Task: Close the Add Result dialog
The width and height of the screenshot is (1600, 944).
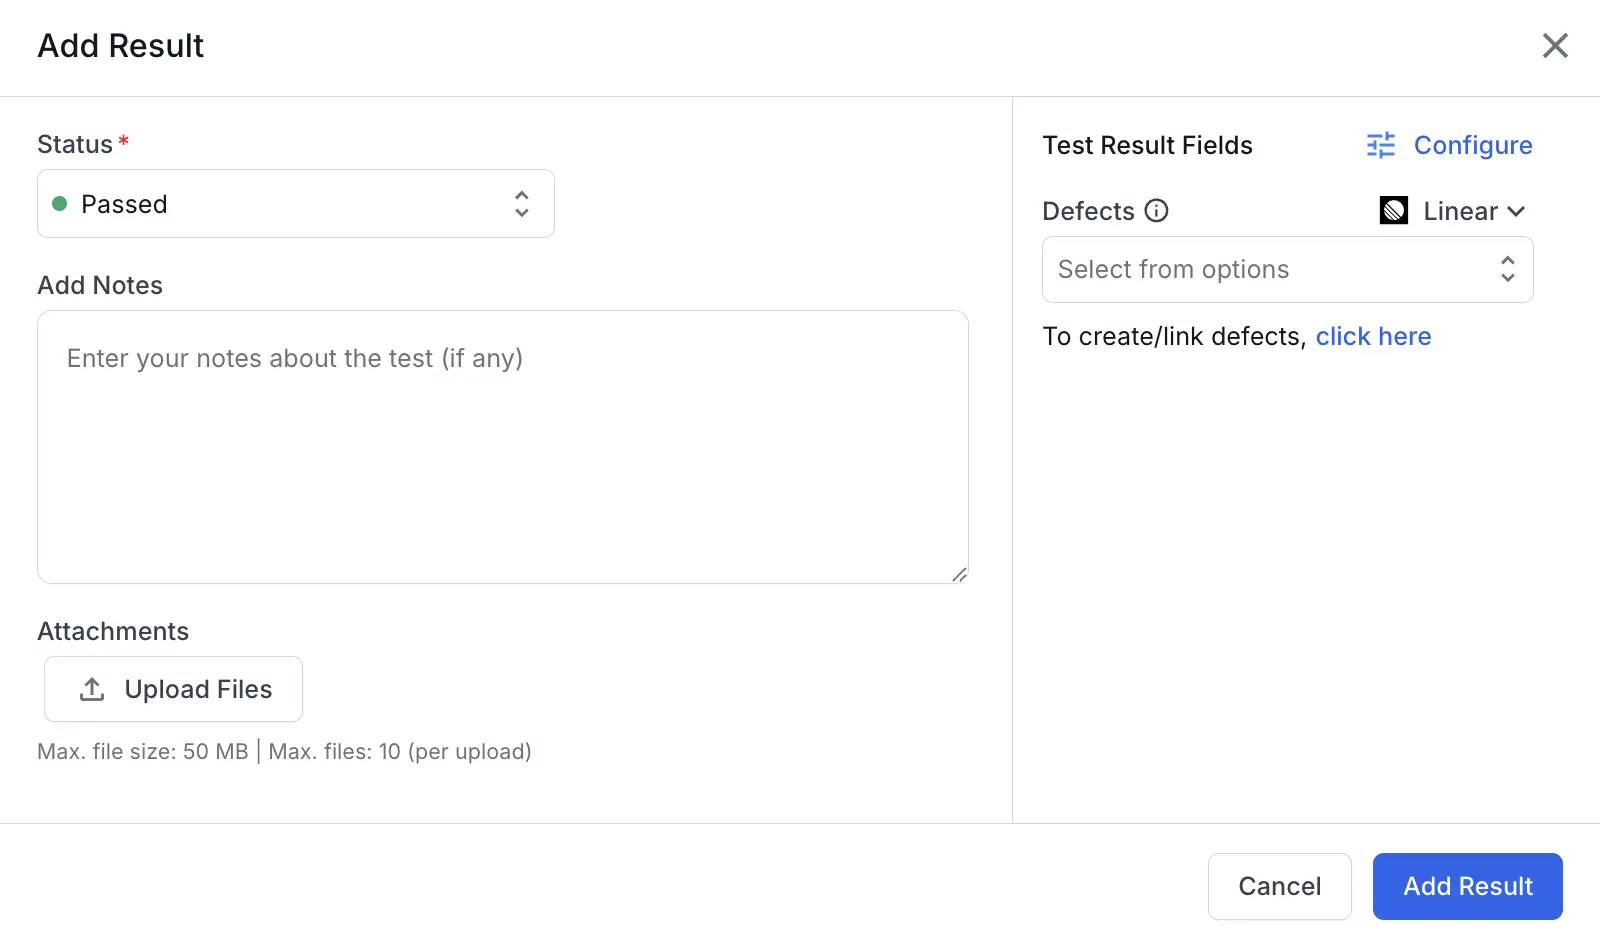Action: tap(1555, 45)
